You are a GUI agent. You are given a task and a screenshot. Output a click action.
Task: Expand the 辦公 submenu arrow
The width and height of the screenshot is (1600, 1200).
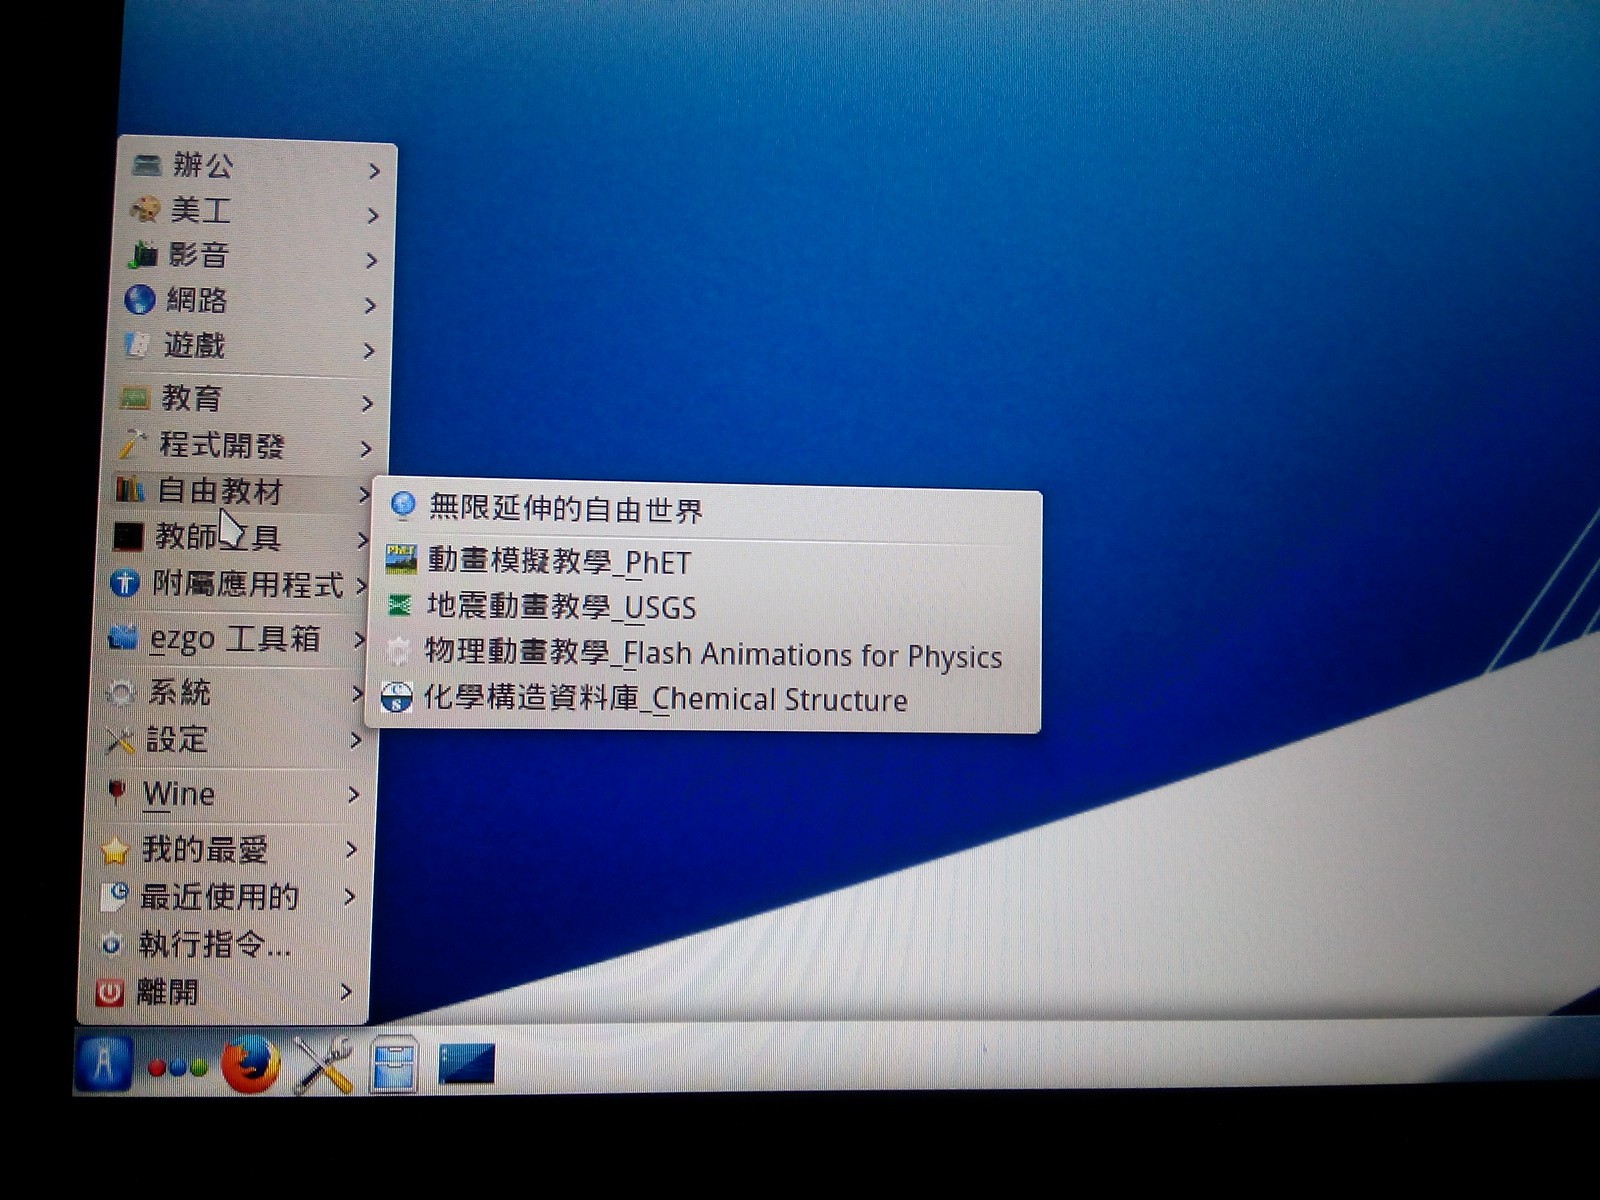click(374, 171)
